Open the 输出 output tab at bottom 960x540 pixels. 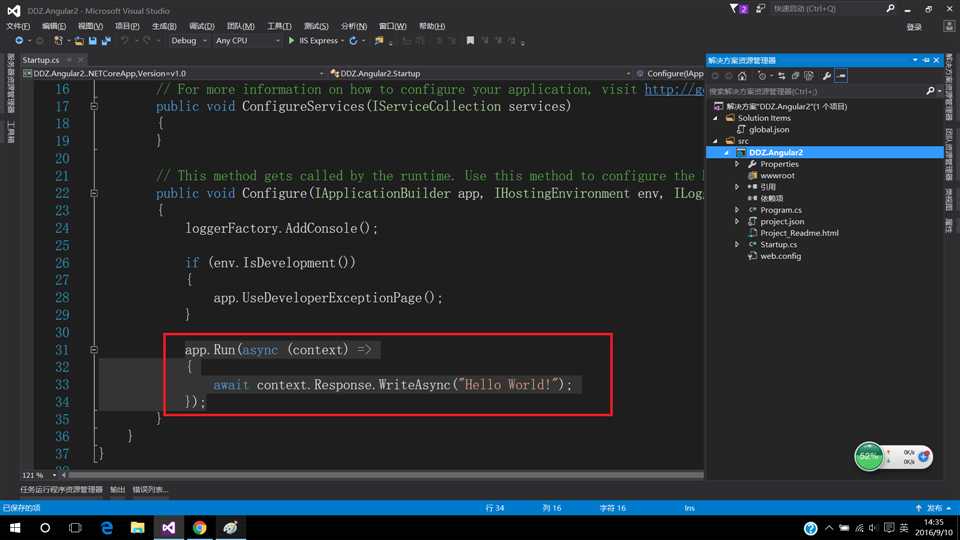pyautogui.click(x=118, y=490)
